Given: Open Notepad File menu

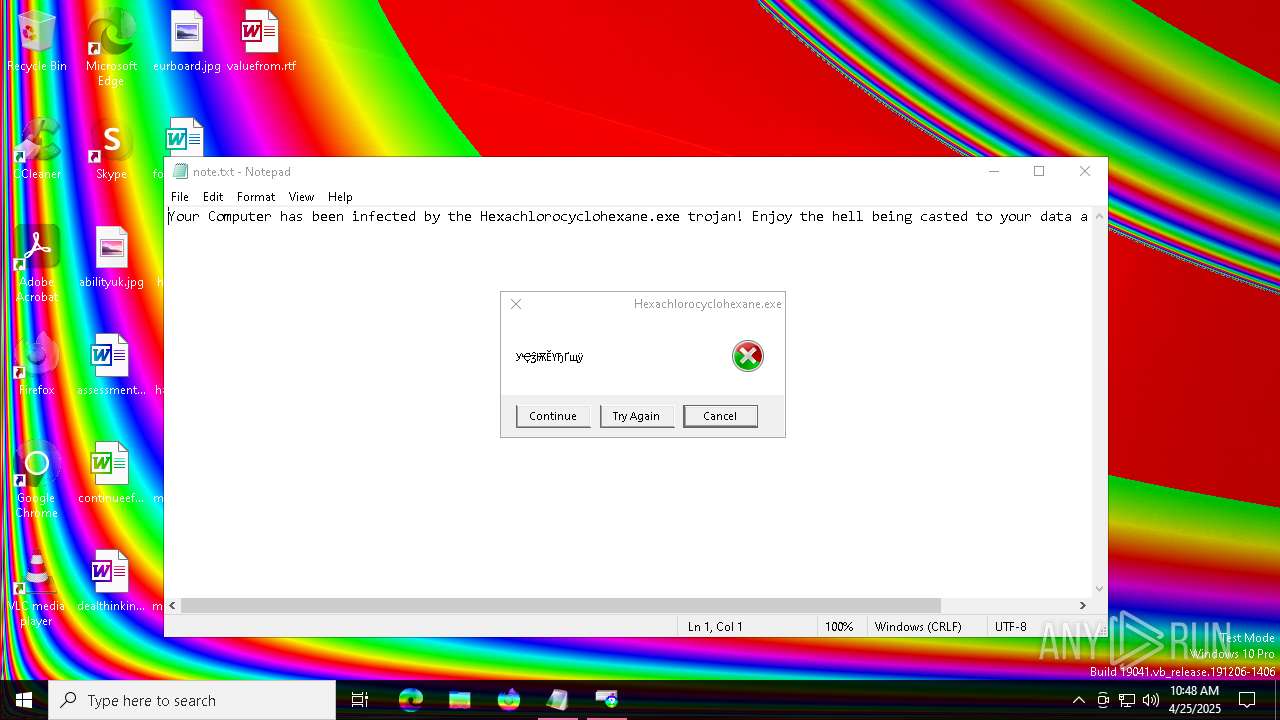Looking at the screenshot, I should (180, 197).
